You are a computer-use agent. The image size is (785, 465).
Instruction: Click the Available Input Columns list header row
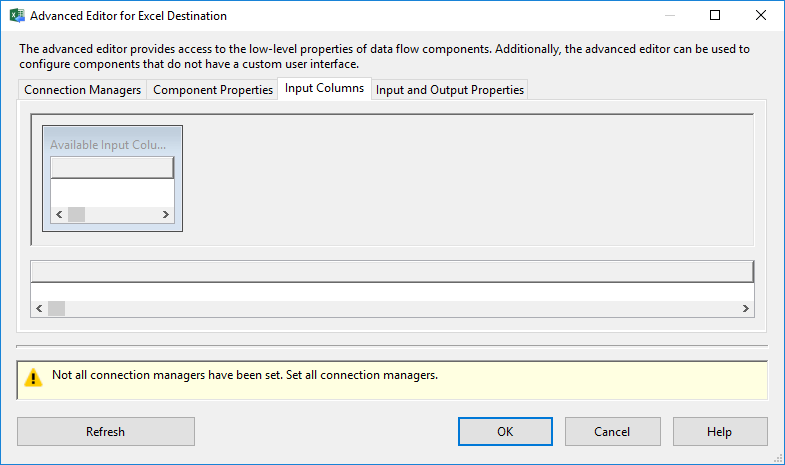pos(112,168)
